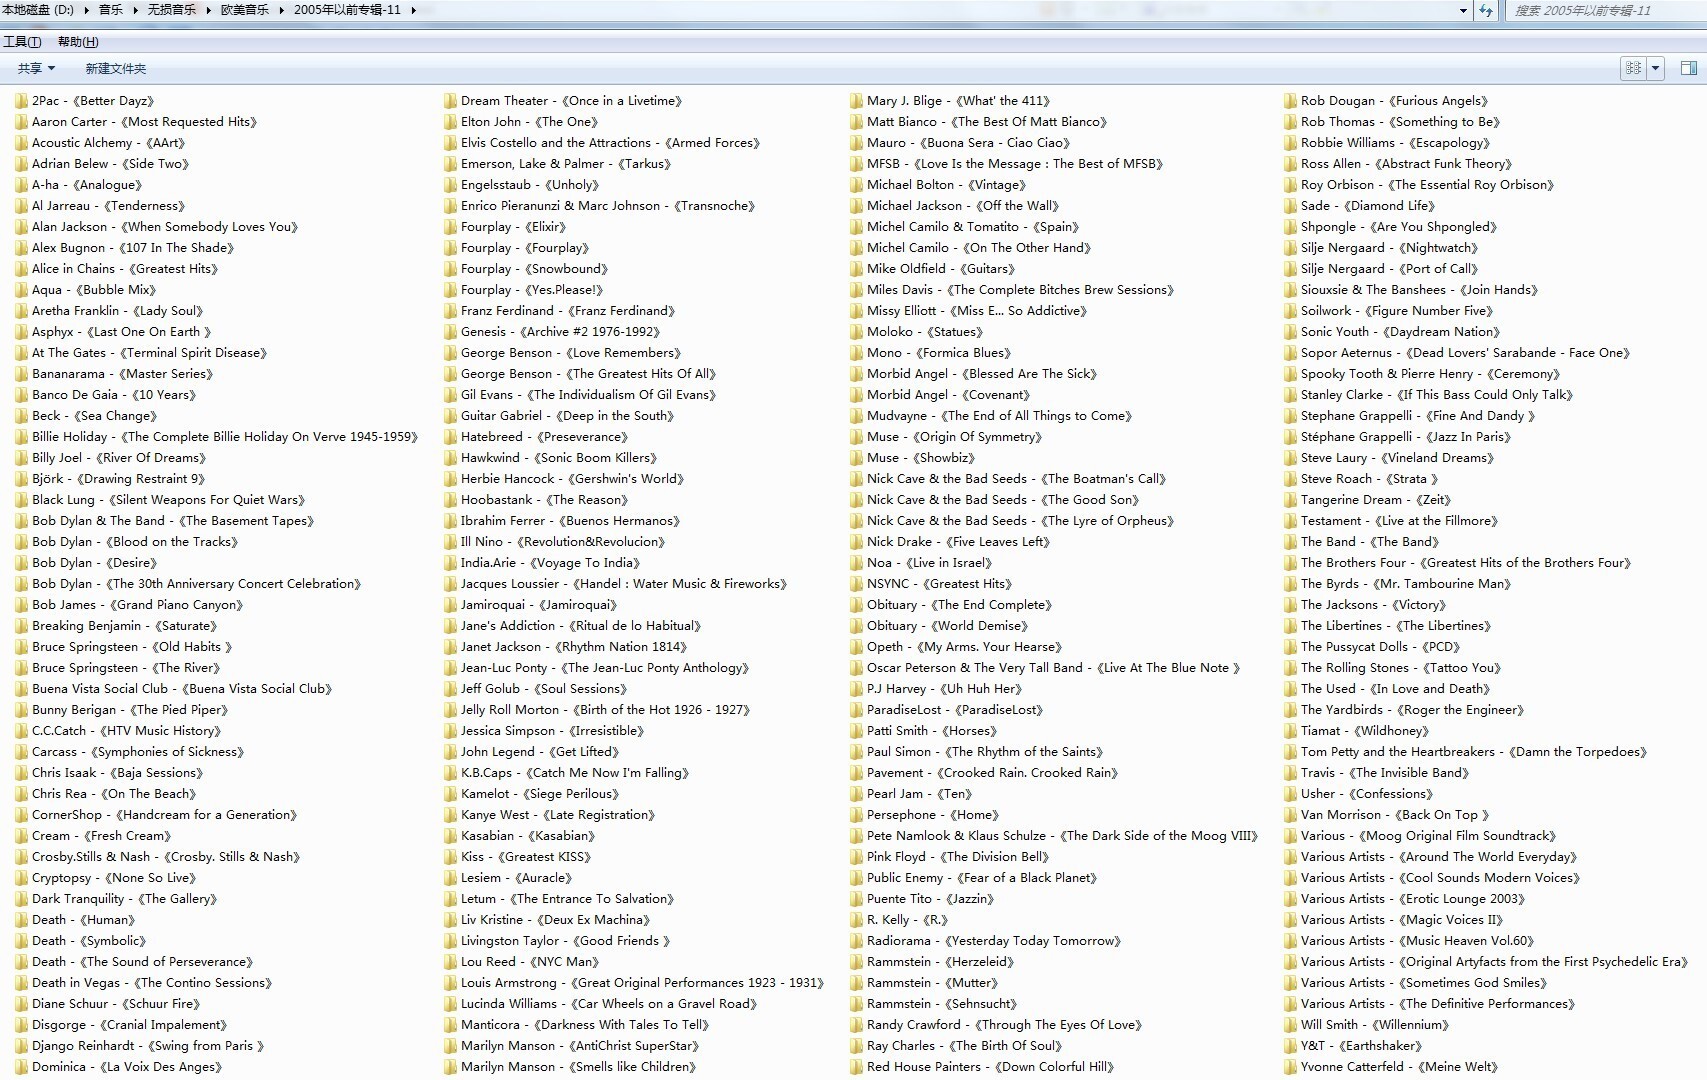
Task: Select the folder icon of Dream Theater album
Action: (451, 101)
